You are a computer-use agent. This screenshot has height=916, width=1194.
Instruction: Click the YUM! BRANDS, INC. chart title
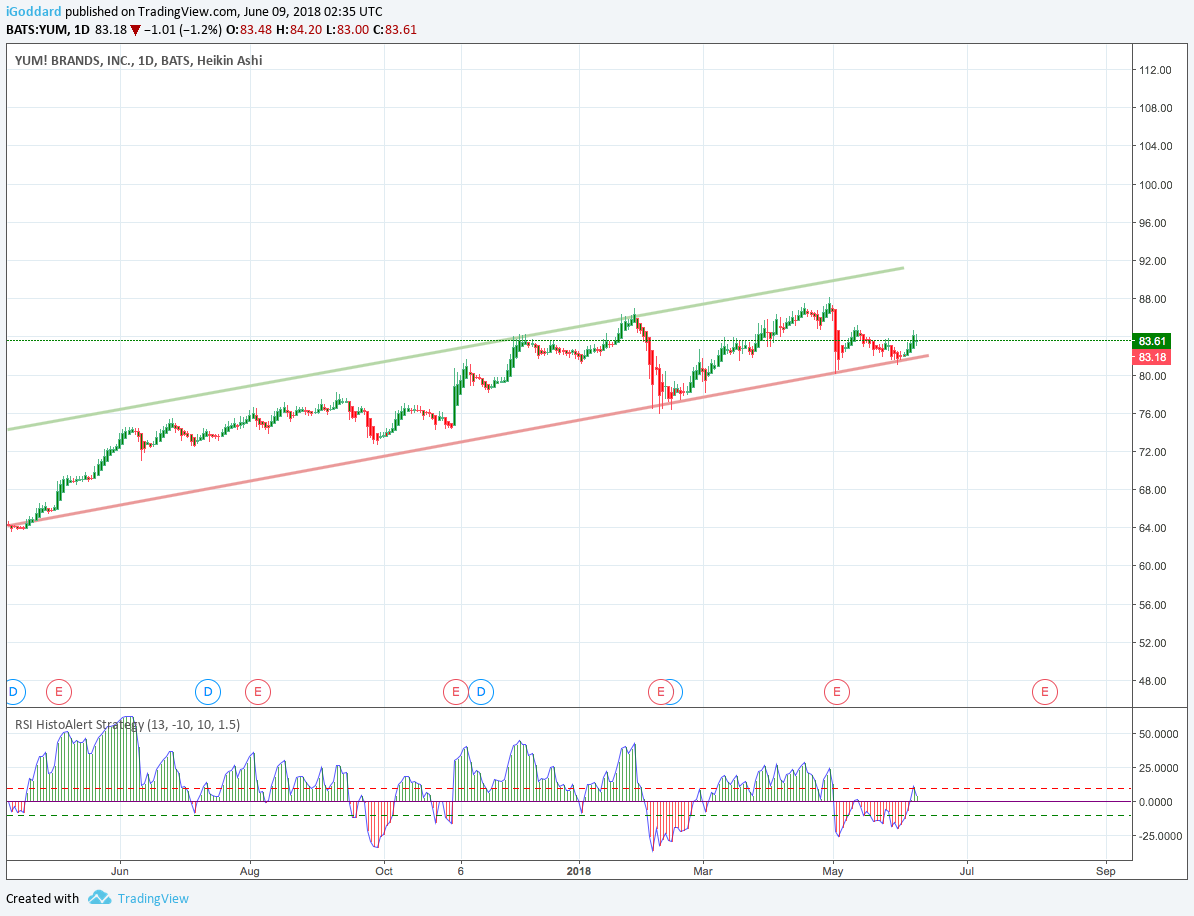click(139, 60)
